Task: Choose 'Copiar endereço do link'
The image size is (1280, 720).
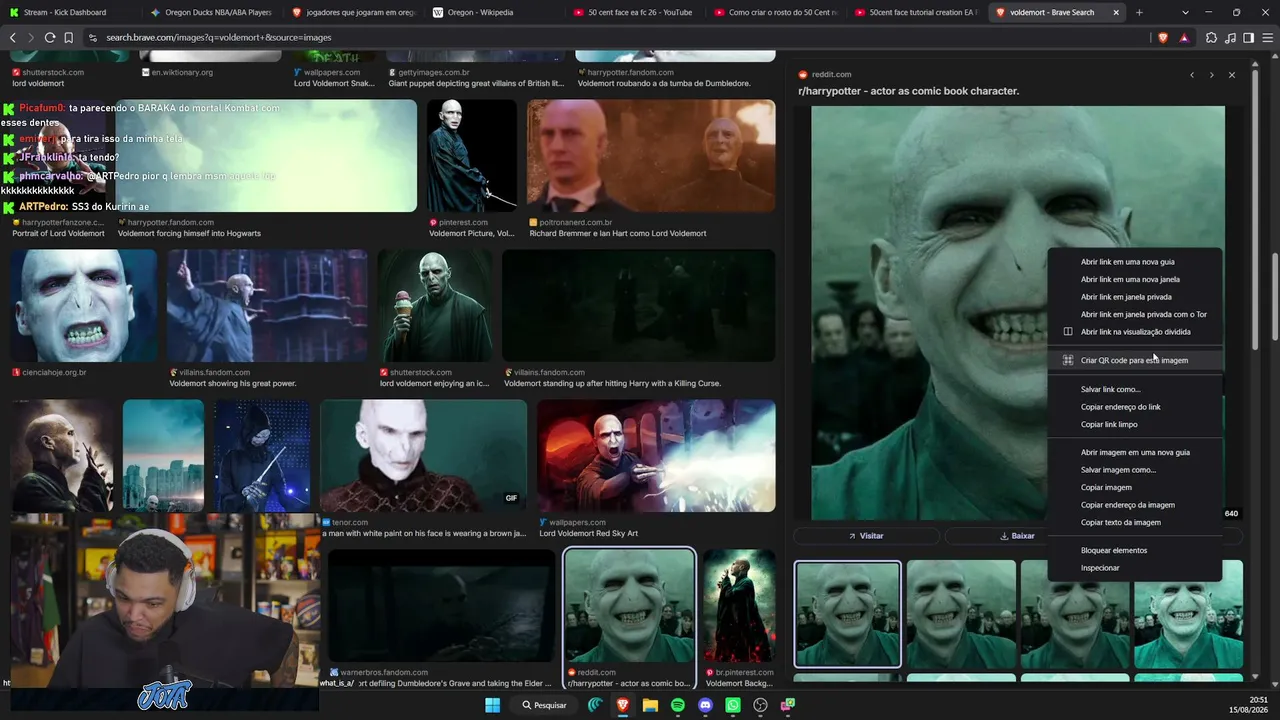Action: 1135,407
